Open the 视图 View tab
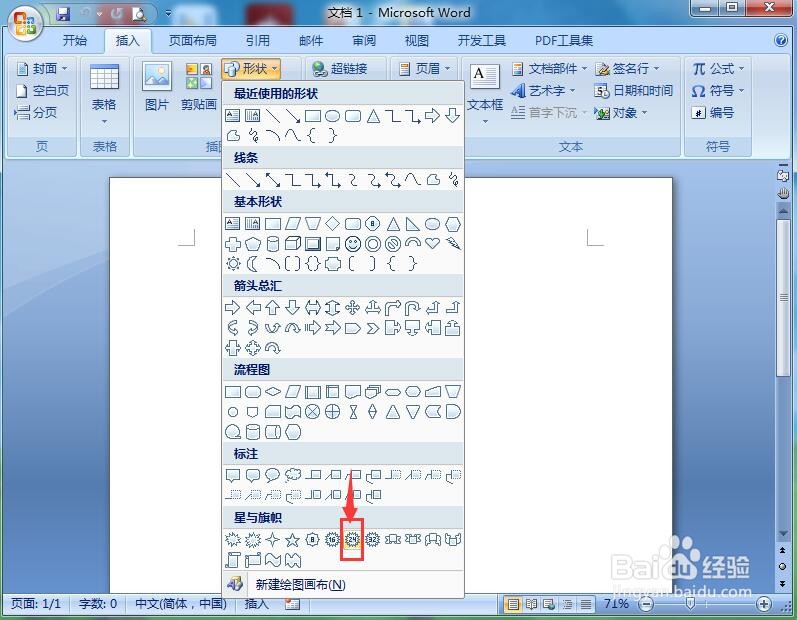This screenshot has height=620, width=797. click(x=417, y=40)
